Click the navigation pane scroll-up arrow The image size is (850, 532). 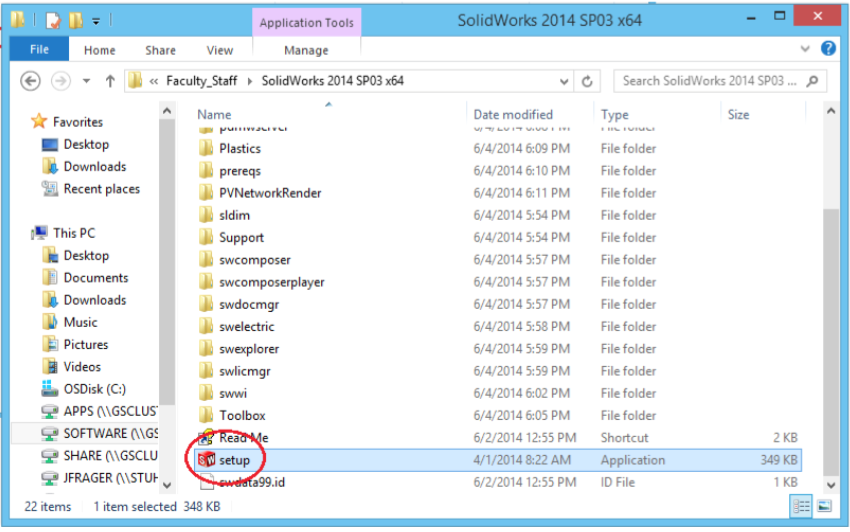(167, 111)
